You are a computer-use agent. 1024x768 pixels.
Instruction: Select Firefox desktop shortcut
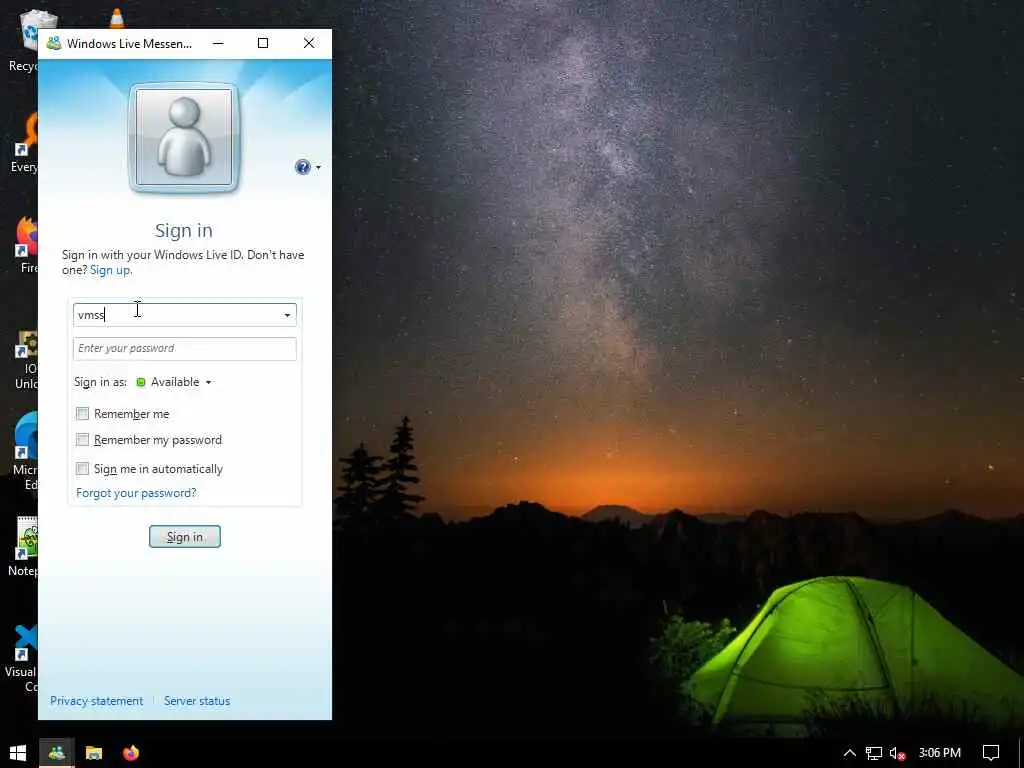click(x=26, y=245)
